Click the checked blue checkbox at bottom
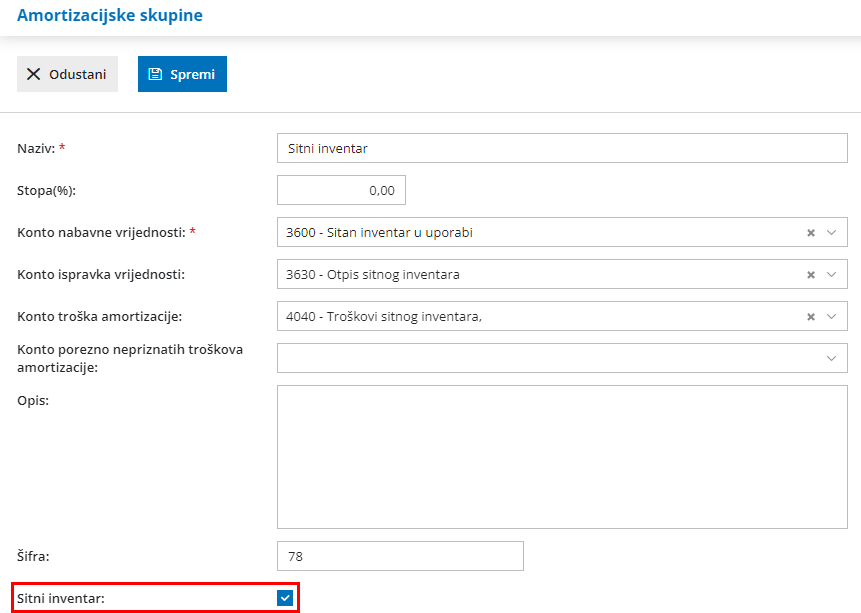Screen dimensions: 861x613 [283, 596]
